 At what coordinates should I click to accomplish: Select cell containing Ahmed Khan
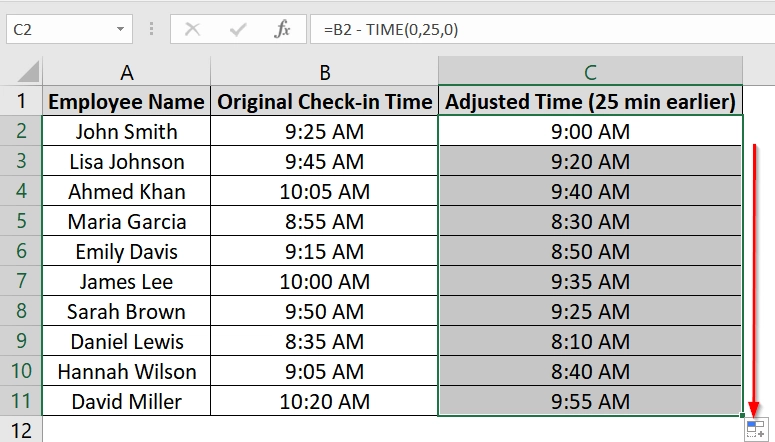coord(126,191)
